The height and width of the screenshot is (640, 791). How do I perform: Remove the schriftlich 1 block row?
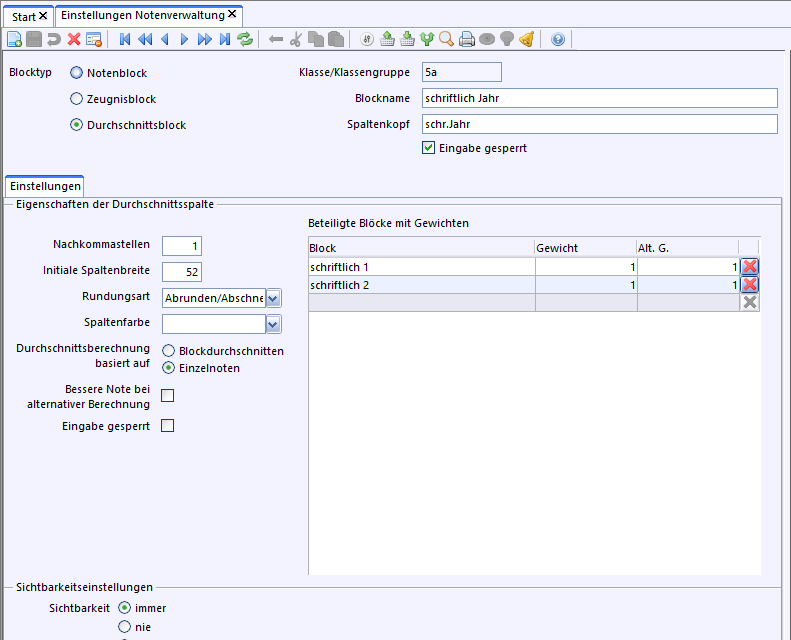(749, 266)
